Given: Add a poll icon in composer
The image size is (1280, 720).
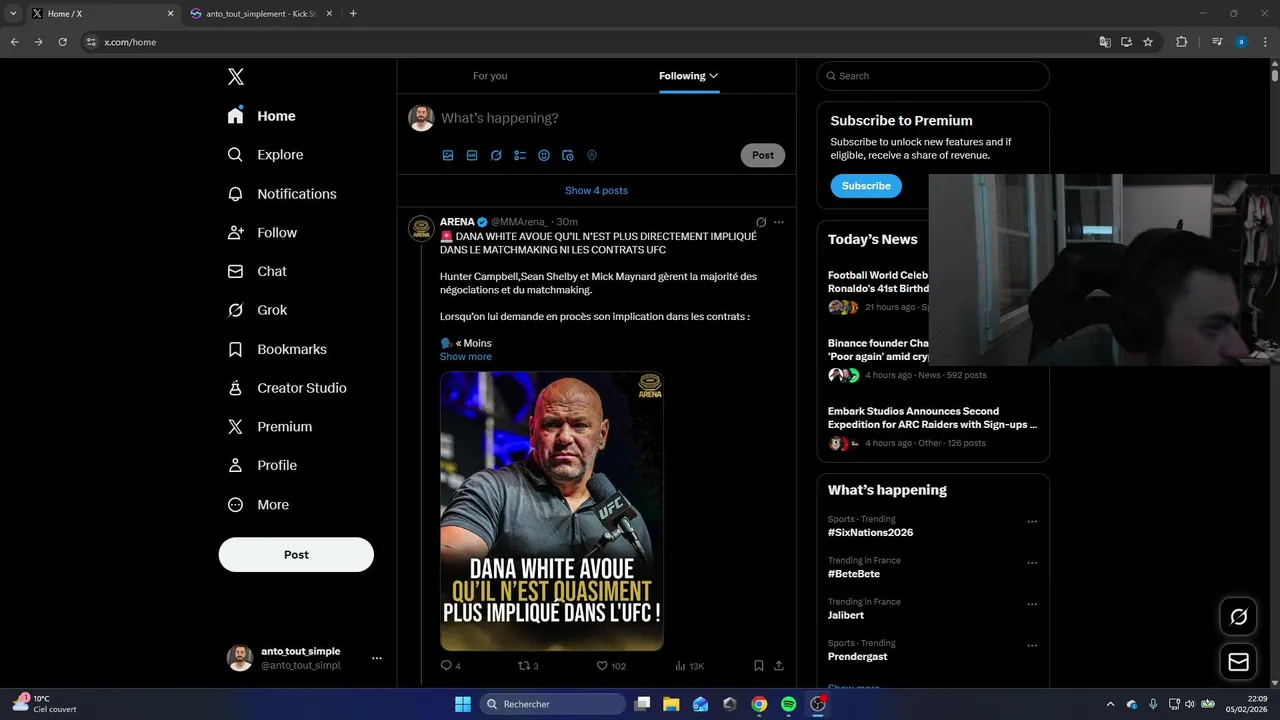Looking at the screenshot, I should coord(520,155).
